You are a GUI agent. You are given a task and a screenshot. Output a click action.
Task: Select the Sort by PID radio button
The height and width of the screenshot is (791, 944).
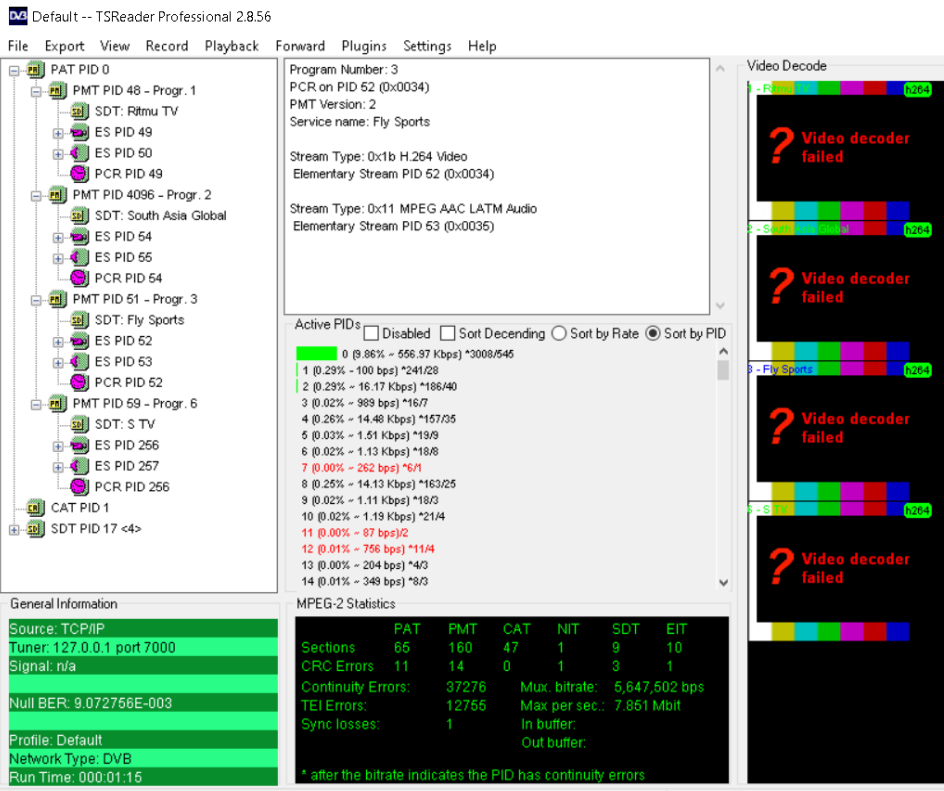(653, 333)
